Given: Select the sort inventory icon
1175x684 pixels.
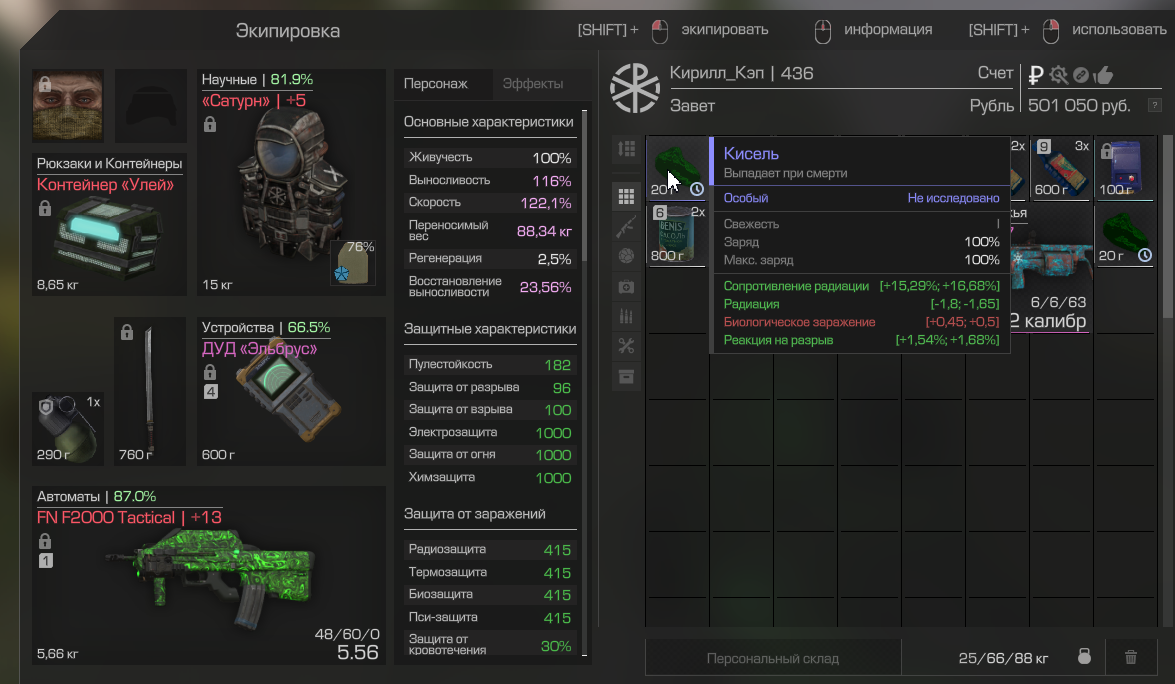Looking at the screenshot, I should (x=626, y=149).
